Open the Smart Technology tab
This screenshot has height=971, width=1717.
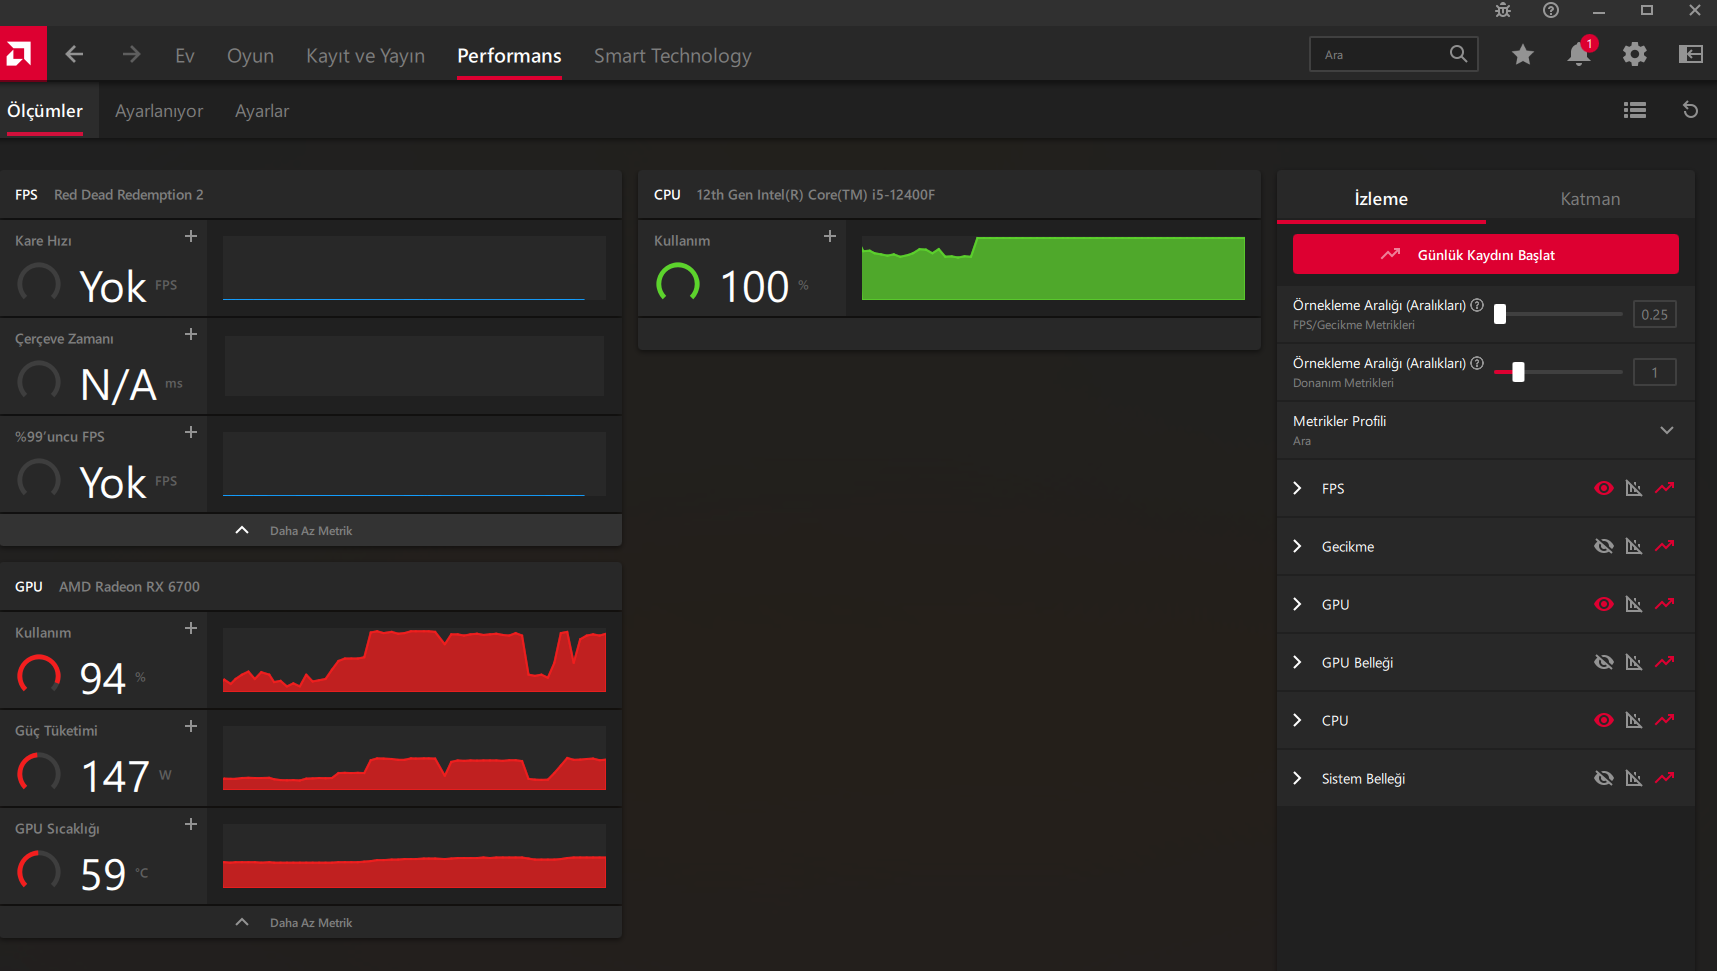click(672, 56)
